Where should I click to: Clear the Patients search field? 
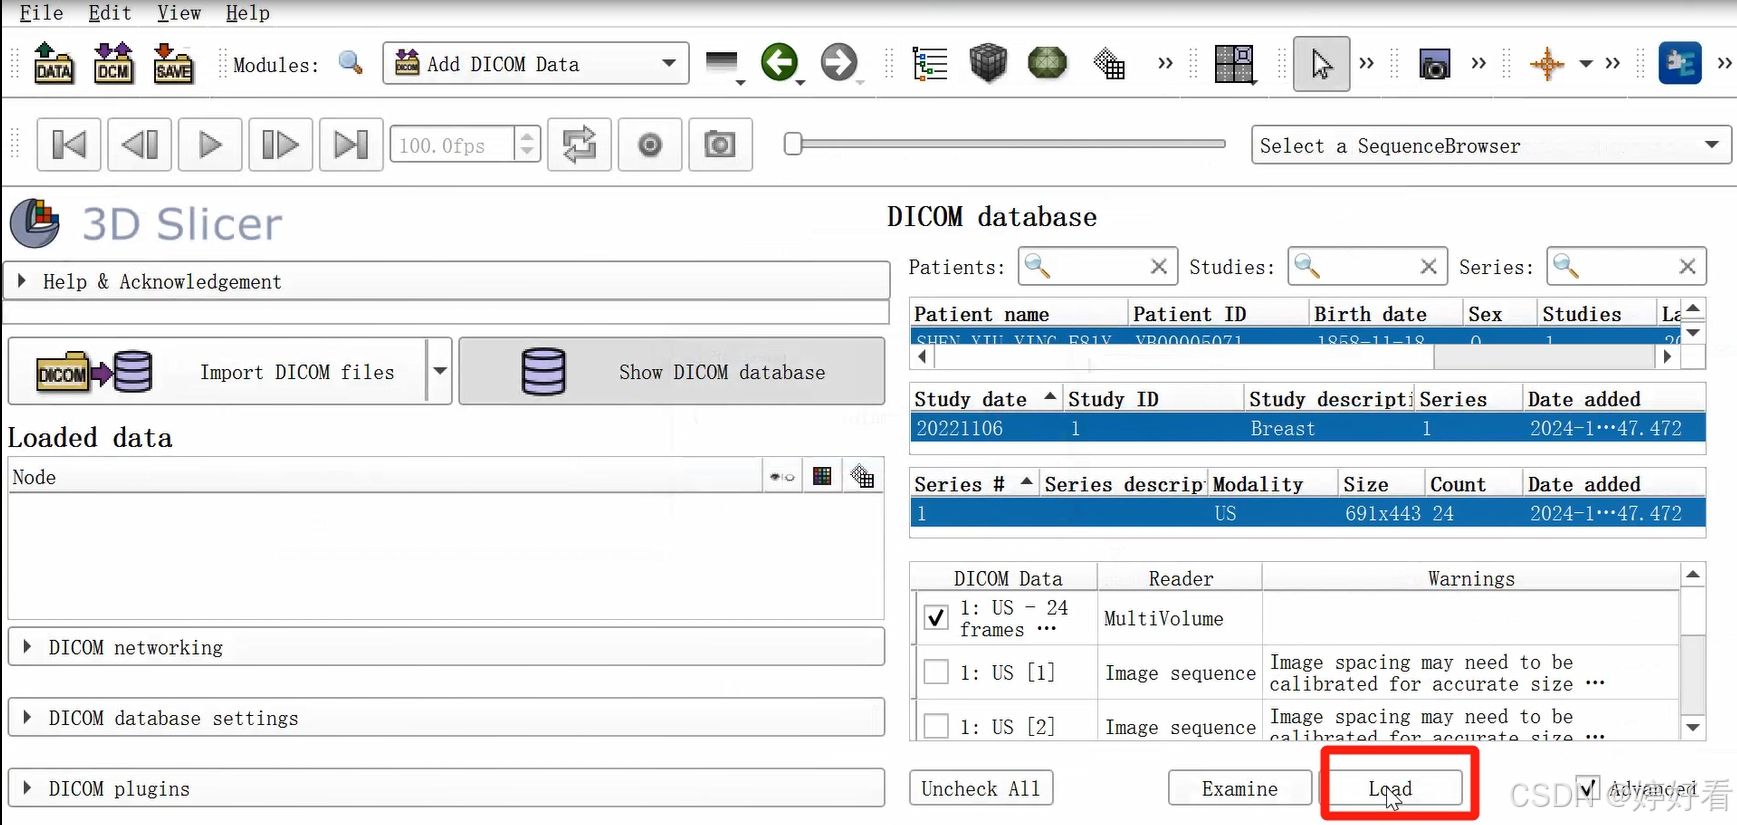tap(1158, 266)
